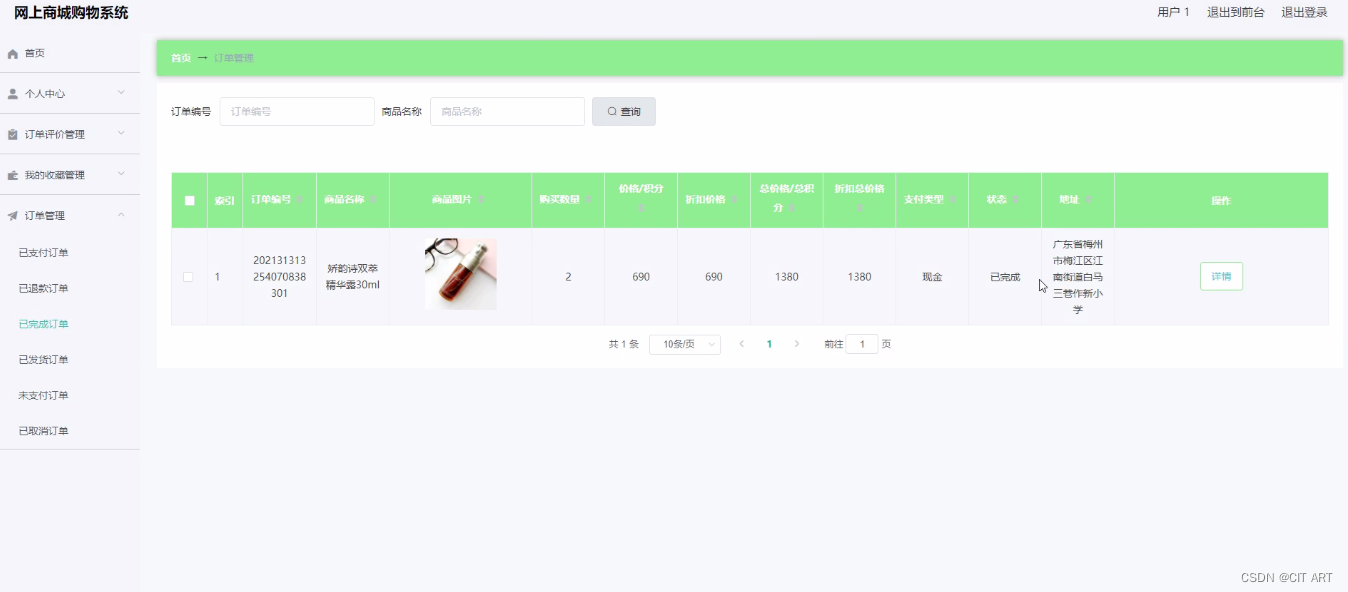Sort the table by 订单编号 column
This screenshot has width=1348, height=592.
(302, 200)
